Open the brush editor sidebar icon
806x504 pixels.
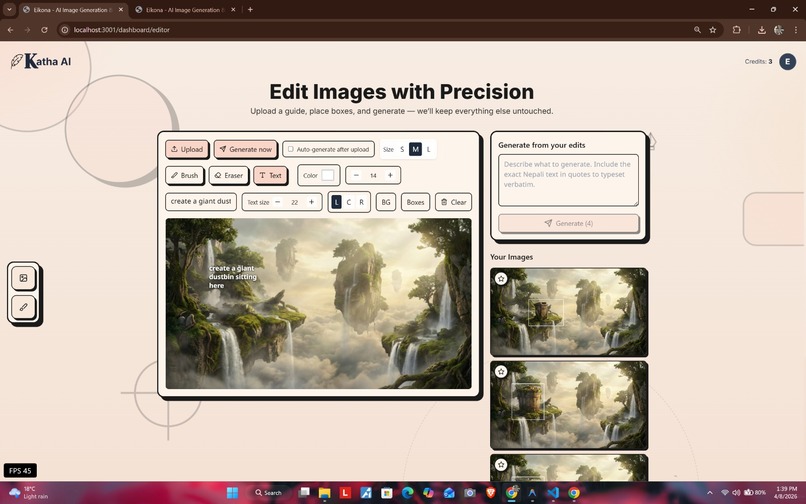pos(24,307)
